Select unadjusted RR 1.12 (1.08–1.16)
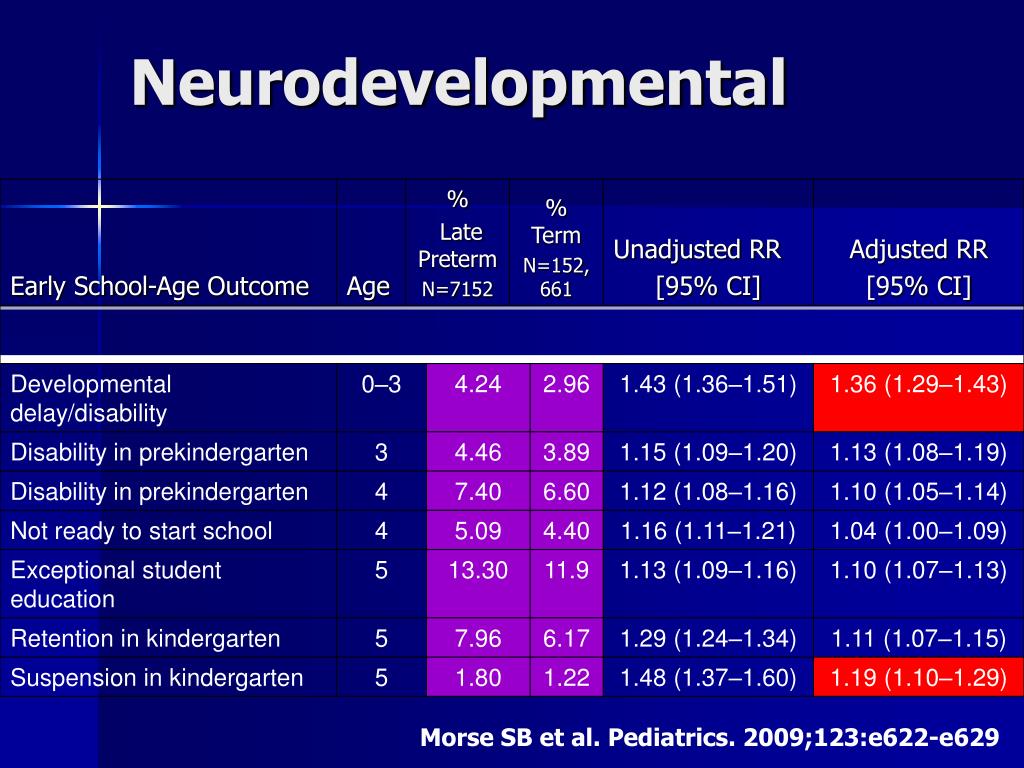The image size is (1024, 768). tap(708, 492)
